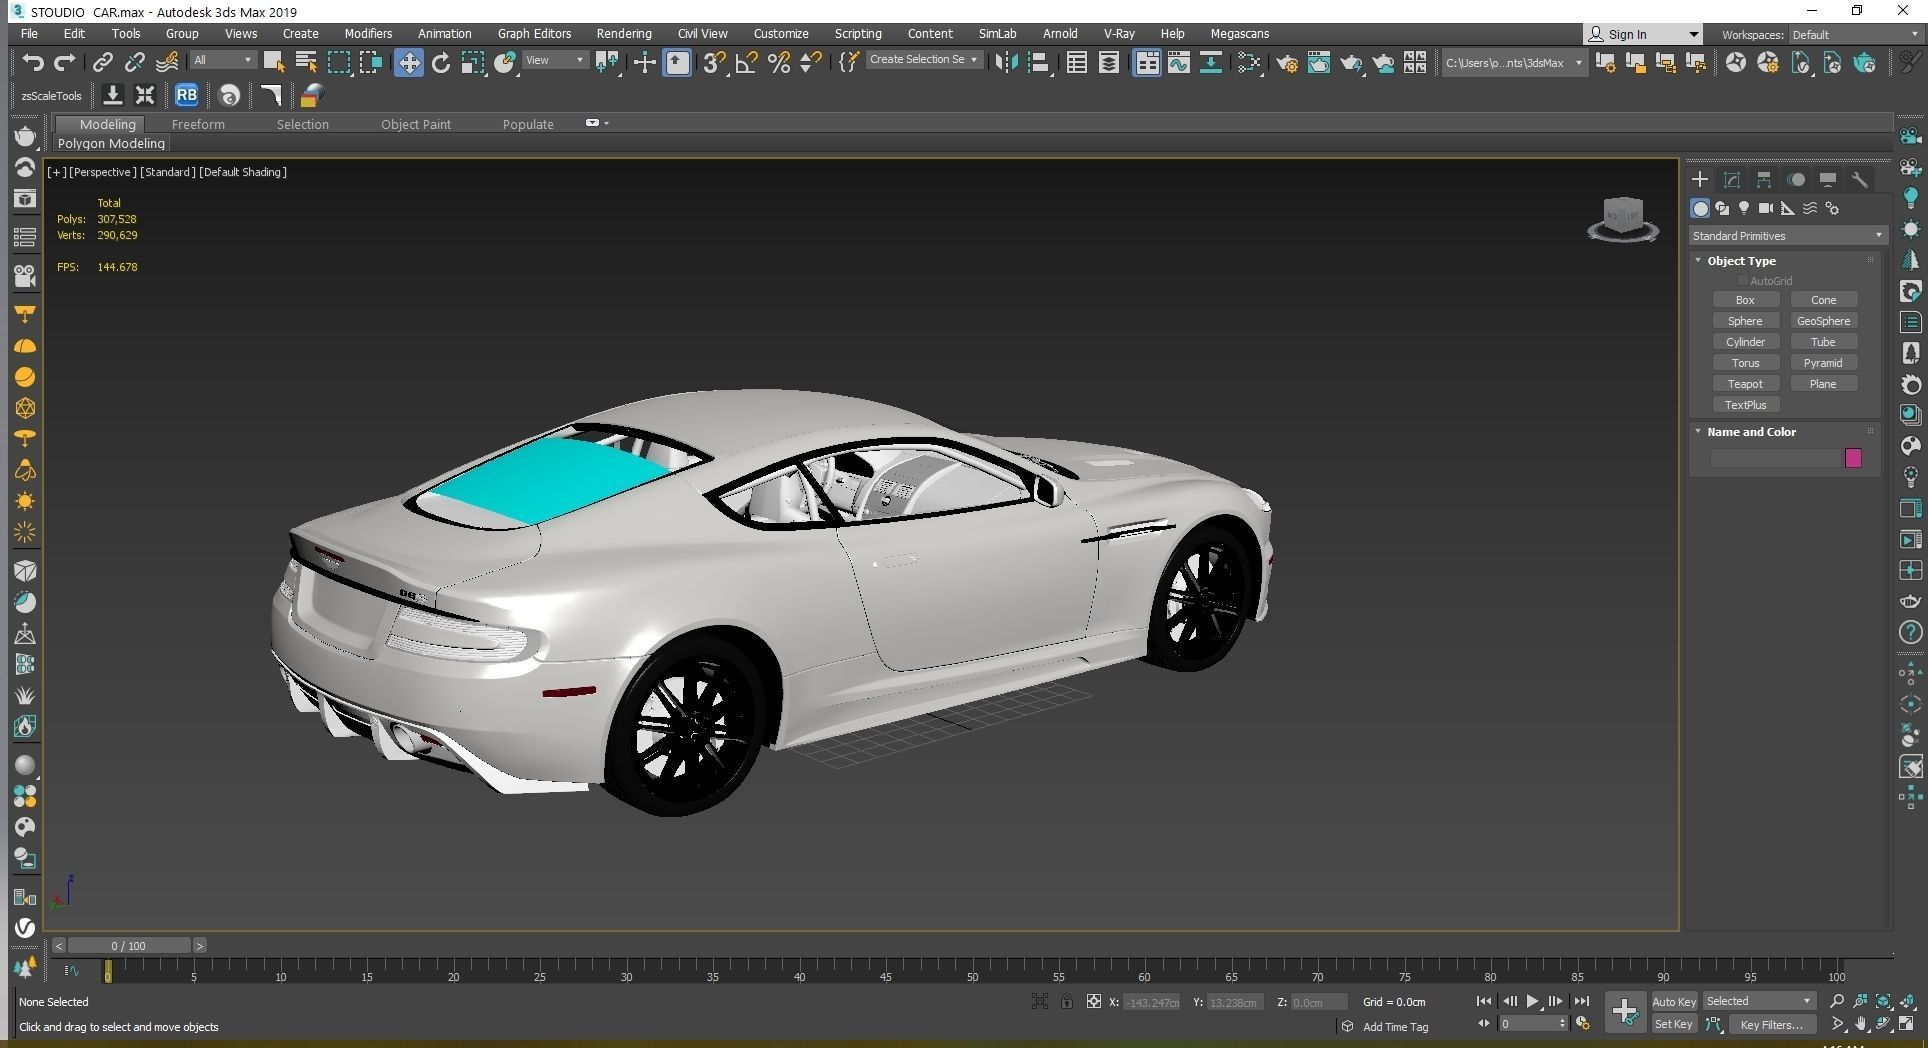Open the Display command panel tab

(x=1828, y=180)
